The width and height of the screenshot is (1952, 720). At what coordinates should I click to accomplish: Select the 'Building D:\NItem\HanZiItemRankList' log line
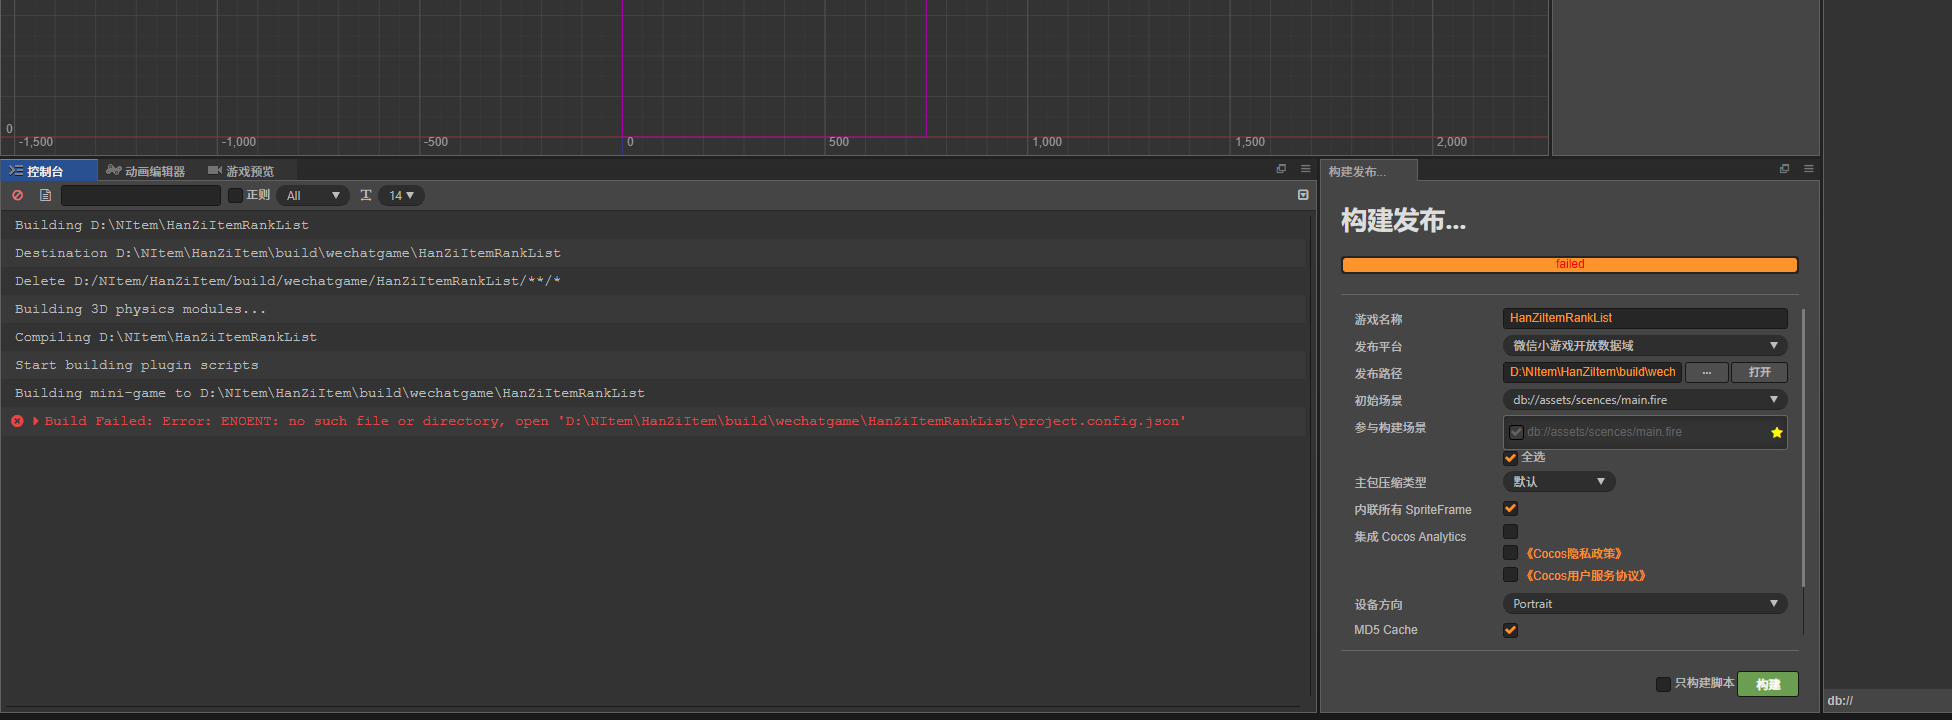654,225
